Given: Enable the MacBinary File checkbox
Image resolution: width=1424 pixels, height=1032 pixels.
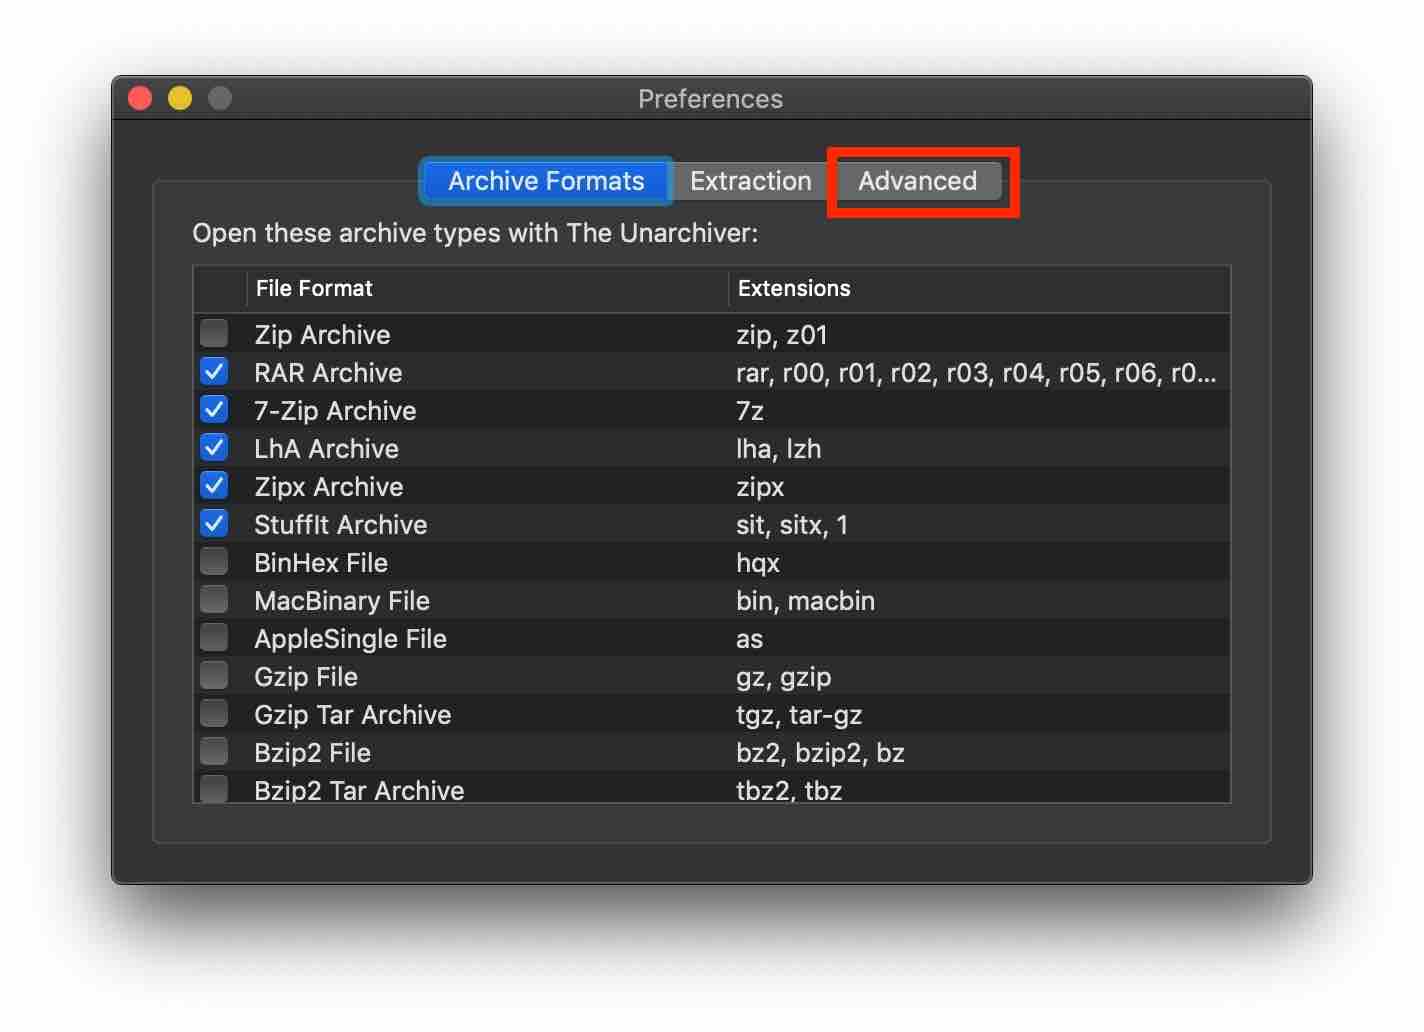Looking at the screenshot, I should (214, 599).
